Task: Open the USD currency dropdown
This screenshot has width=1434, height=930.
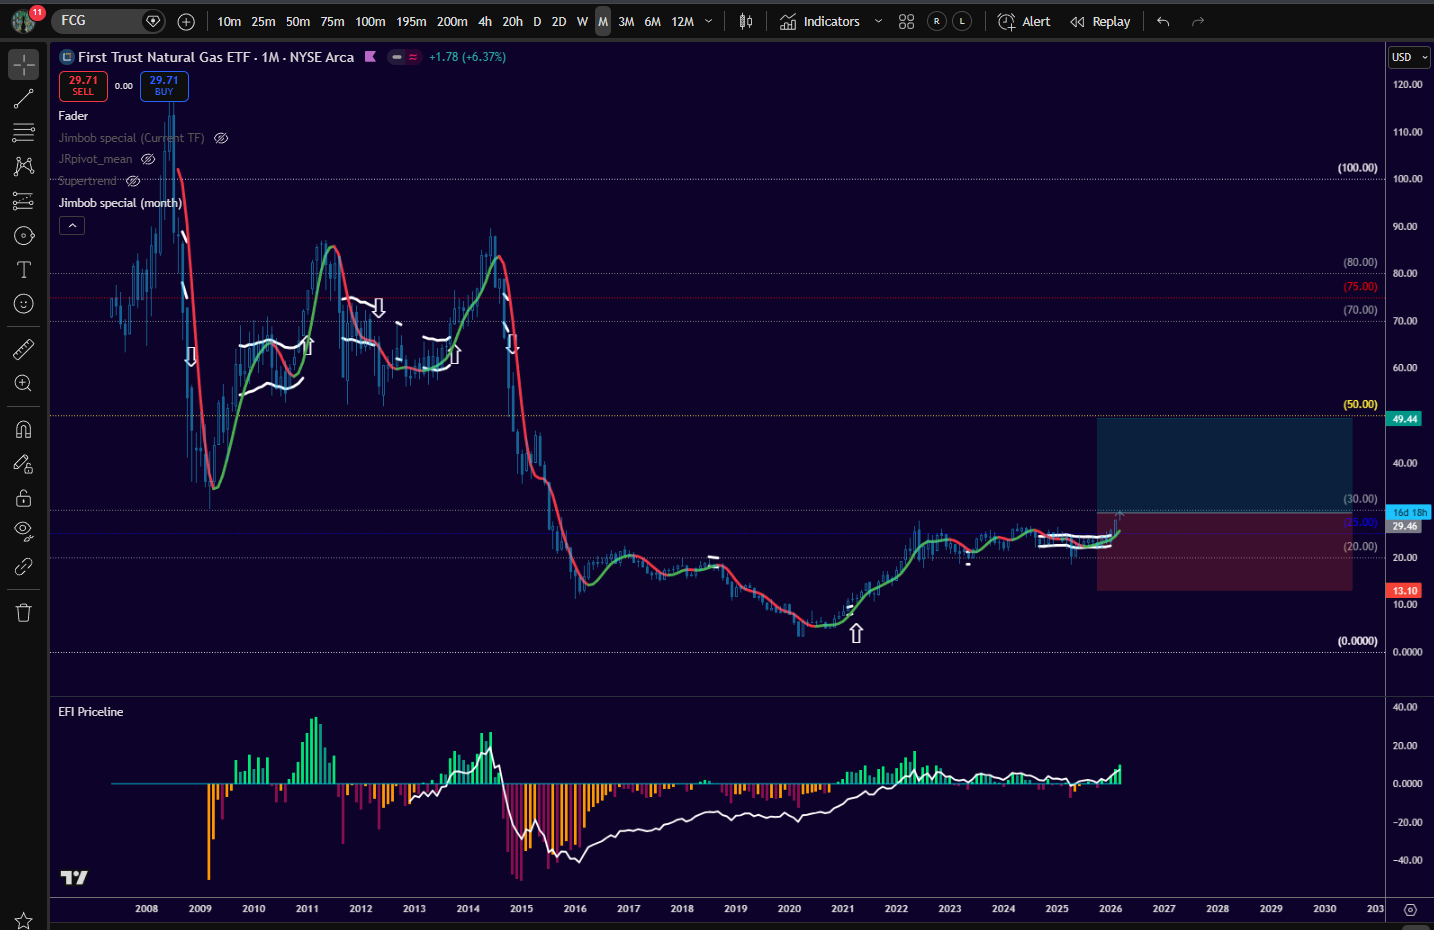Action: [x=1409, y=57]
